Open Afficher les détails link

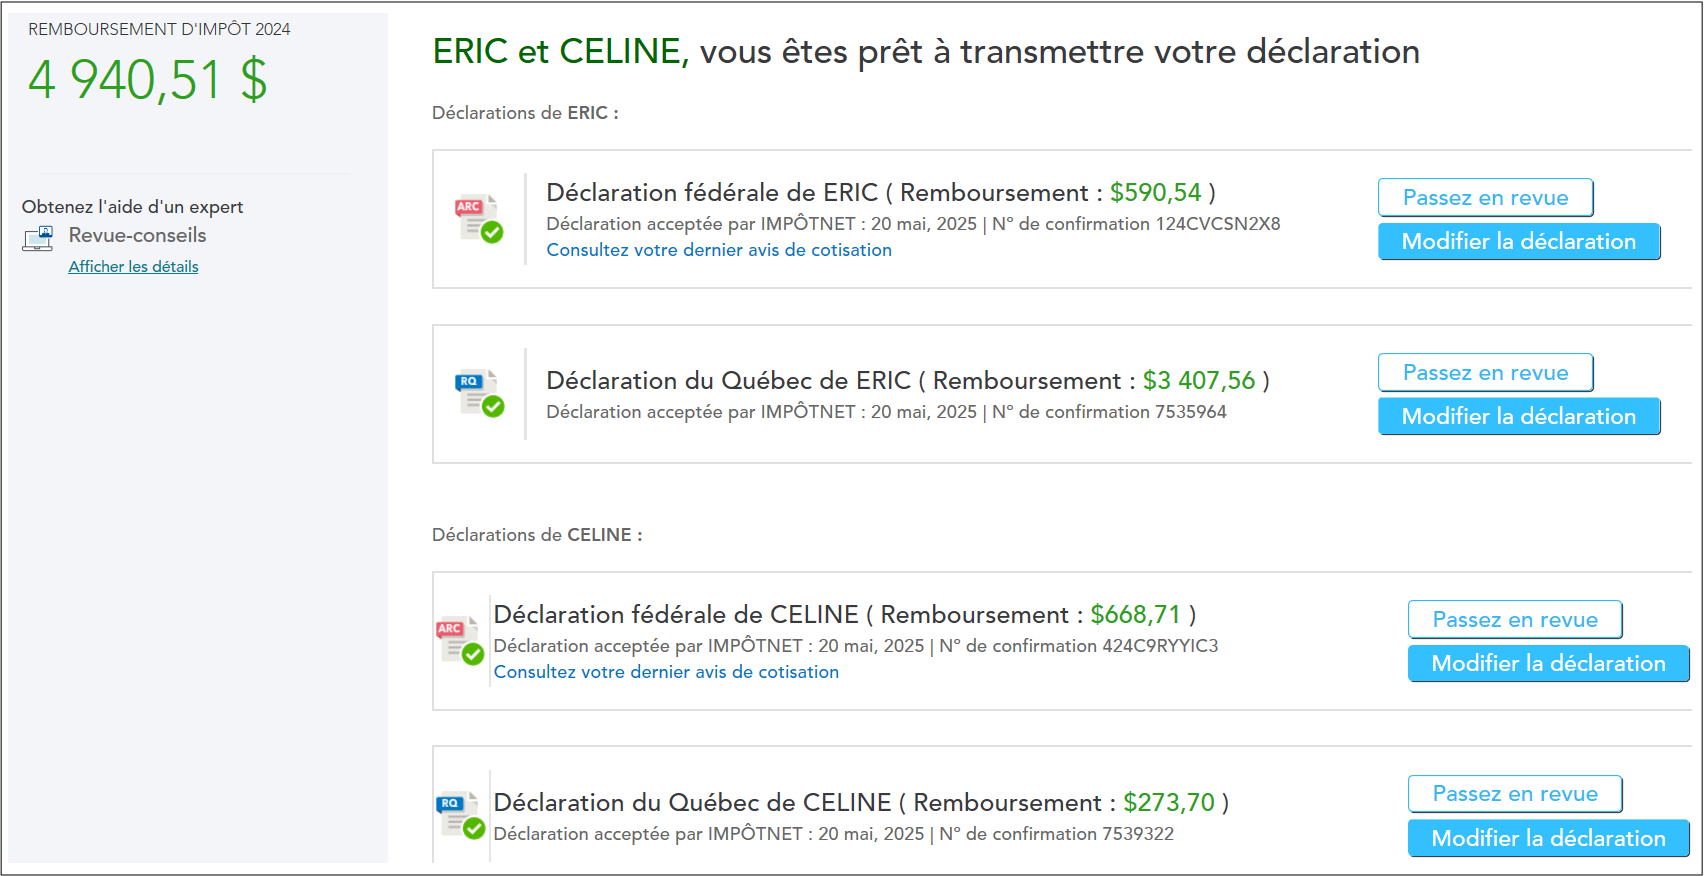133,267
